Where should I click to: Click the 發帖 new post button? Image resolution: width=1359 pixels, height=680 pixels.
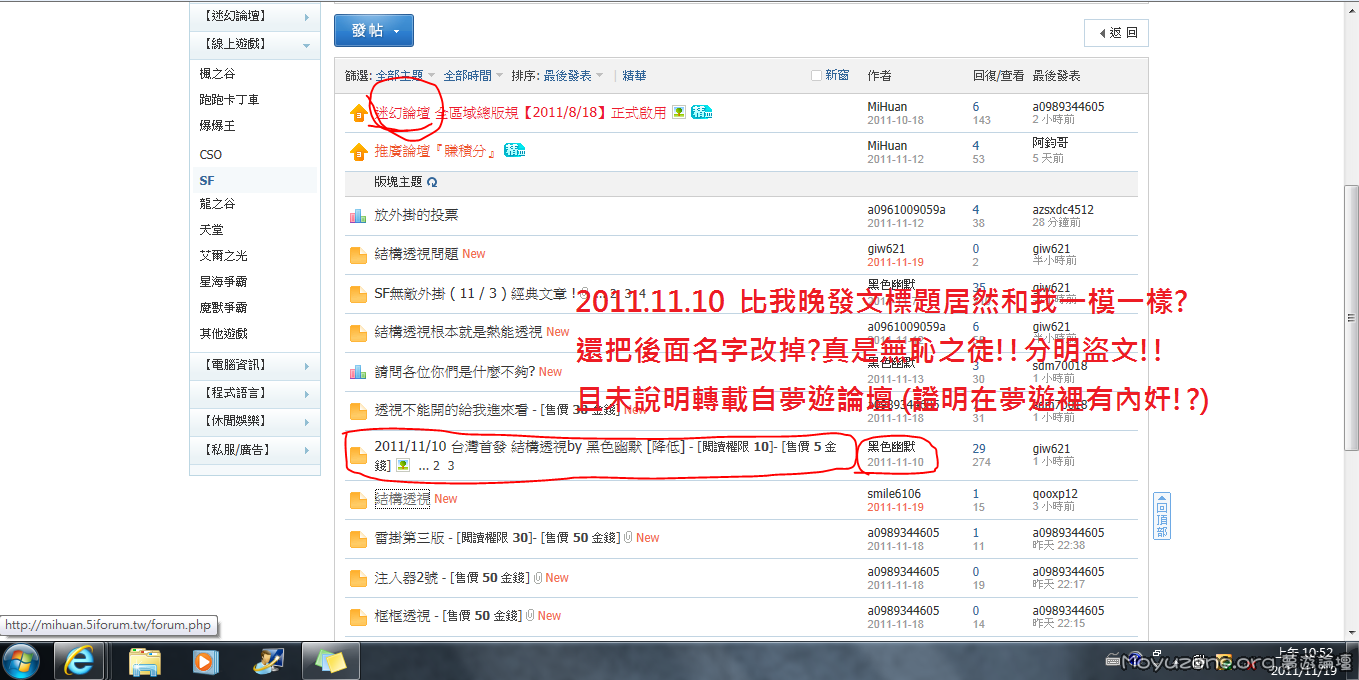373,30
